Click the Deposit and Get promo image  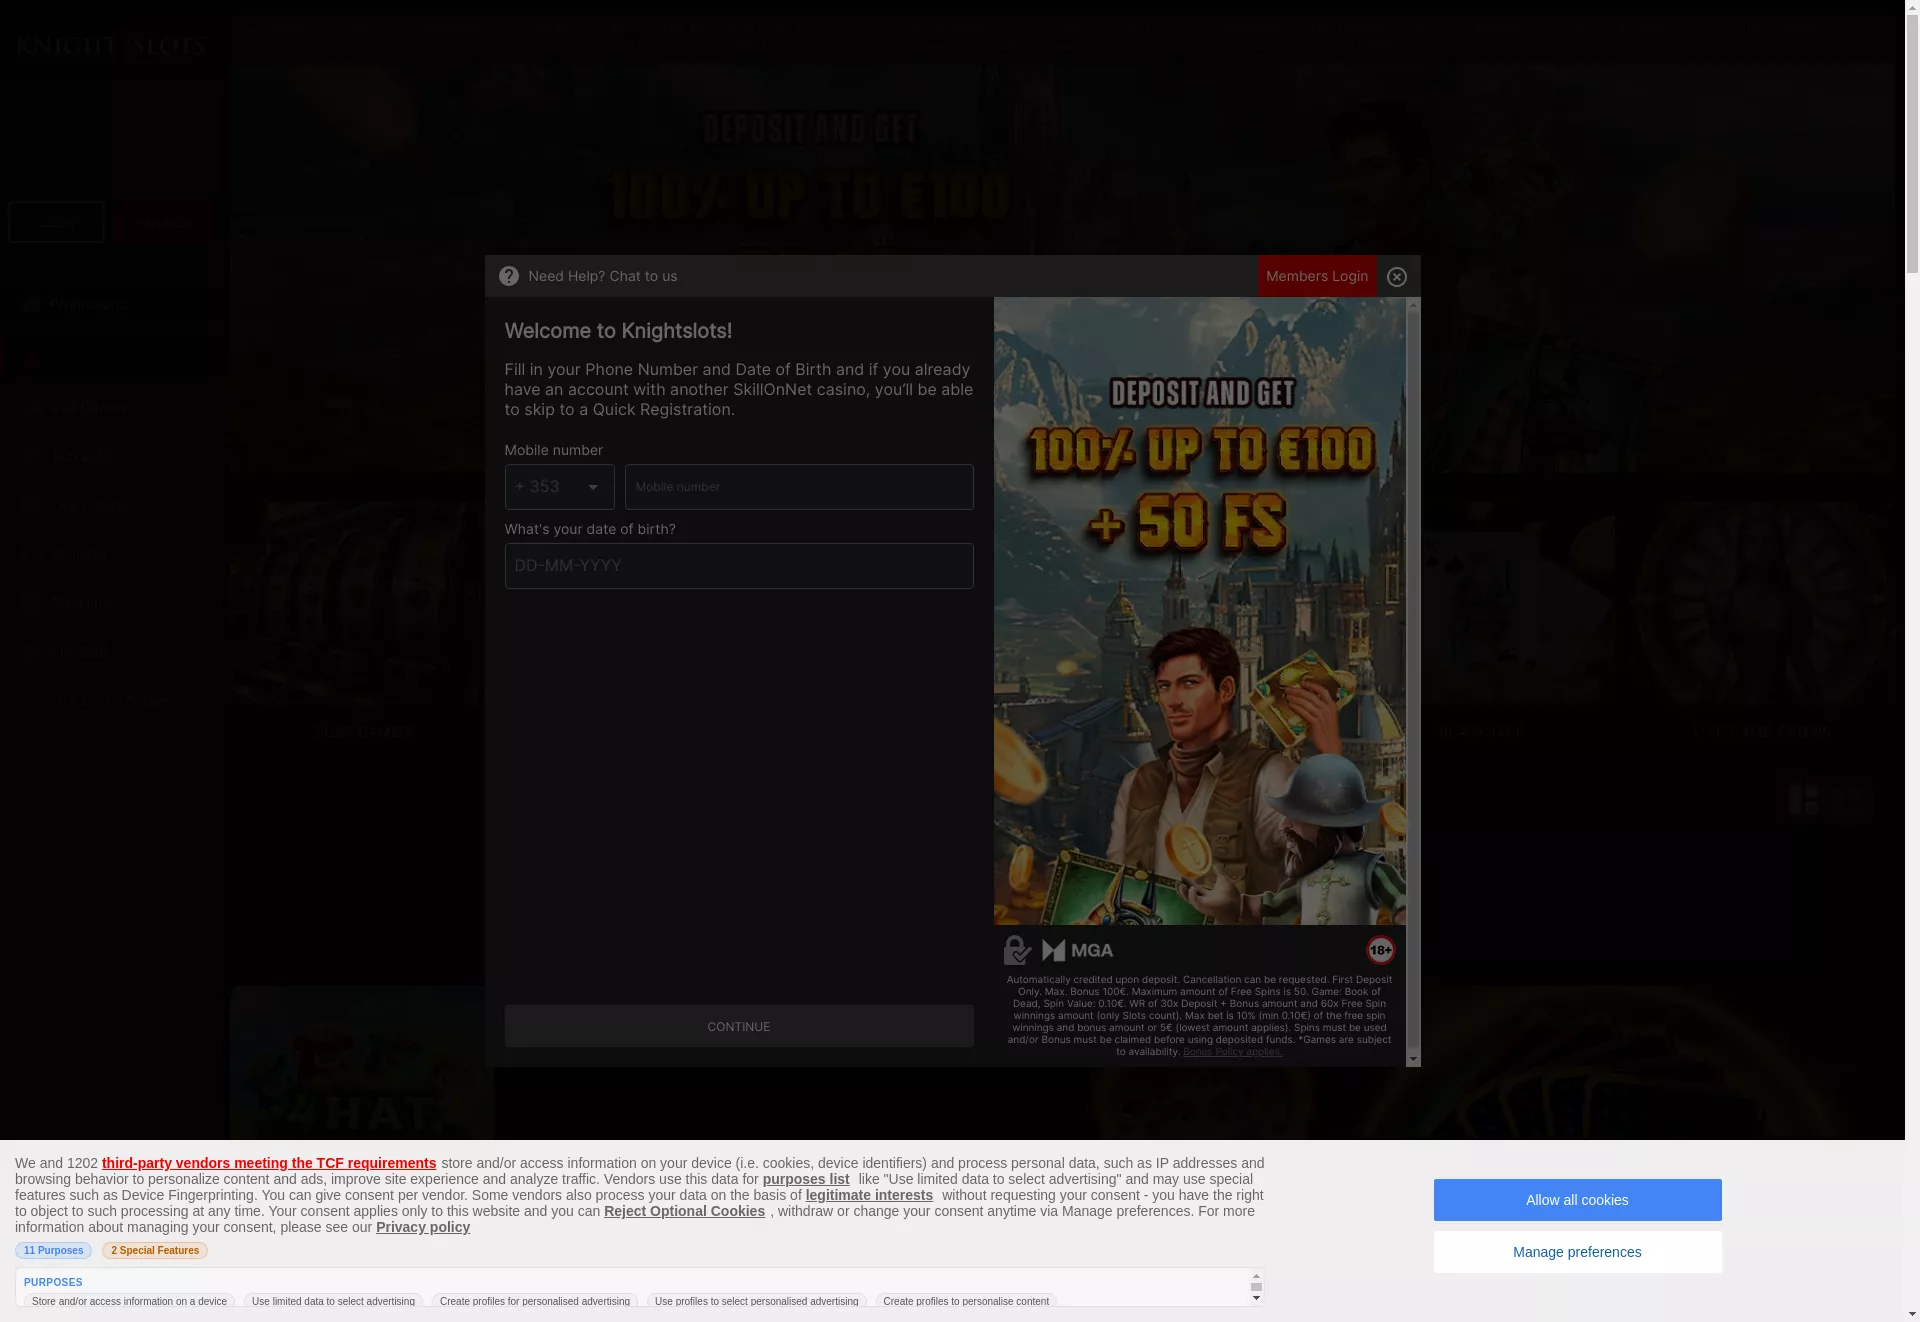tap(1200, 611)
